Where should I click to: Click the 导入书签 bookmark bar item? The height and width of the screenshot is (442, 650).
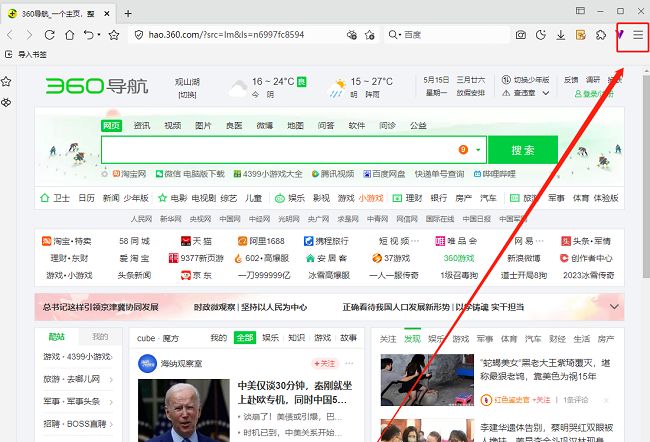coord(26,54)
